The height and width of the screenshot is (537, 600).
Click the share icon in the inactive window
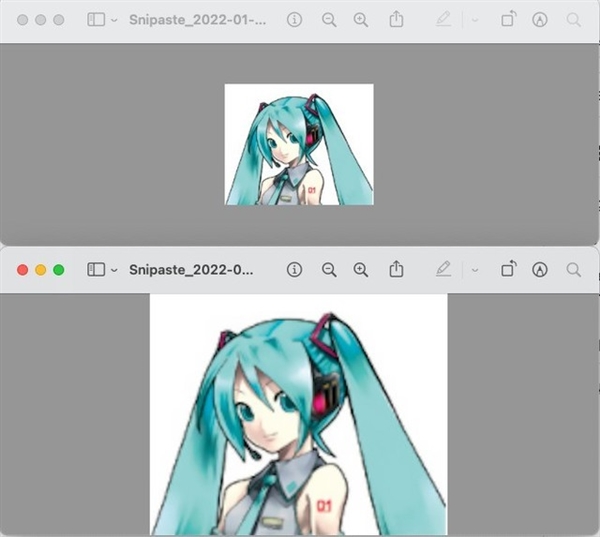click(x=396, y=19)
